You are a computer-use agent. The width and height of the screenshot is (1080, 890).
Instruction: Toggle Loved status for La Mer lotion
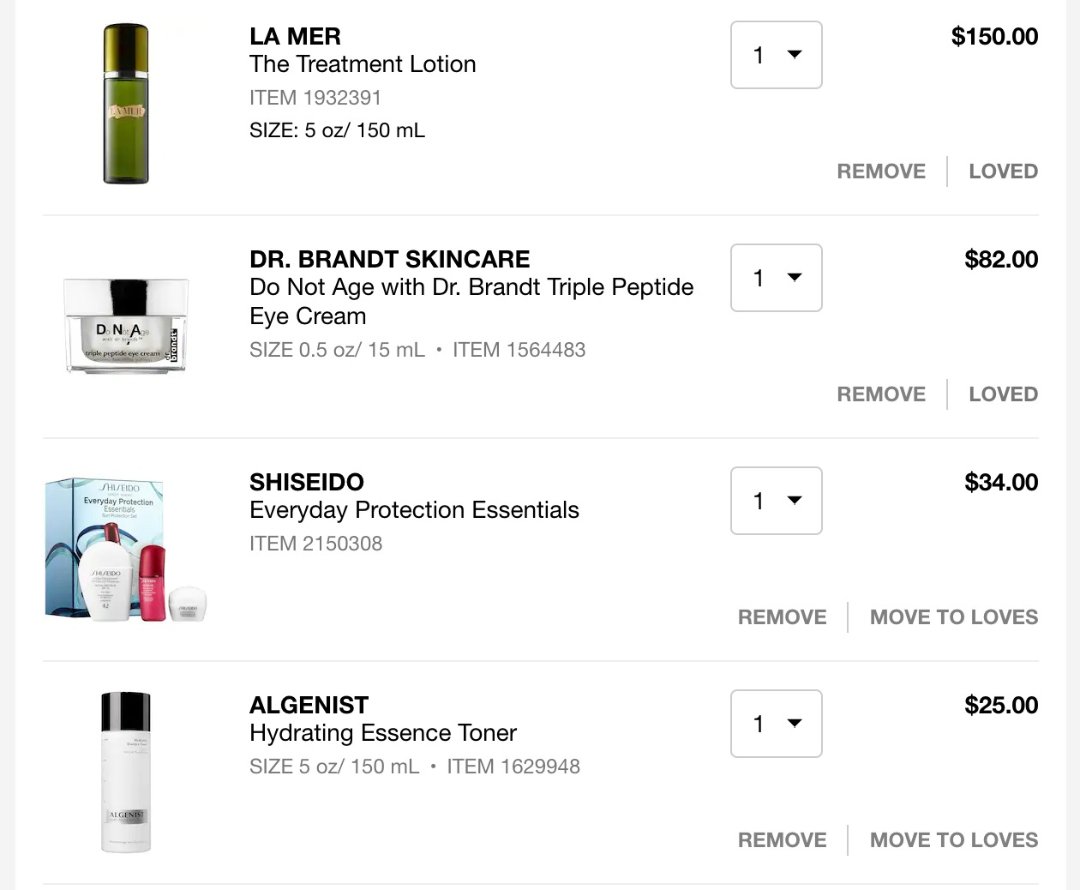1003,171
